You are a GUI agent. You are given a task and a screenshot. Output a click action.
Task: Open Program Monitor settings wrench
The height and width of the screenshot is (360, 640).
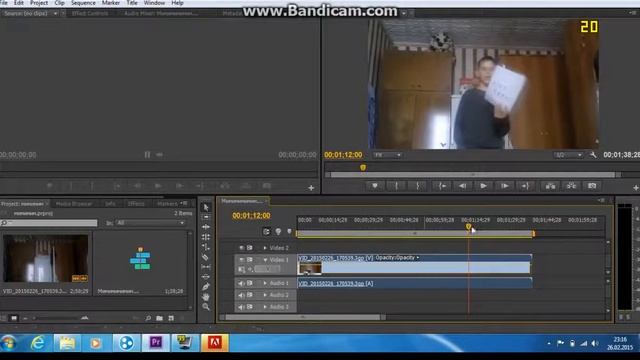coord(593,155)
